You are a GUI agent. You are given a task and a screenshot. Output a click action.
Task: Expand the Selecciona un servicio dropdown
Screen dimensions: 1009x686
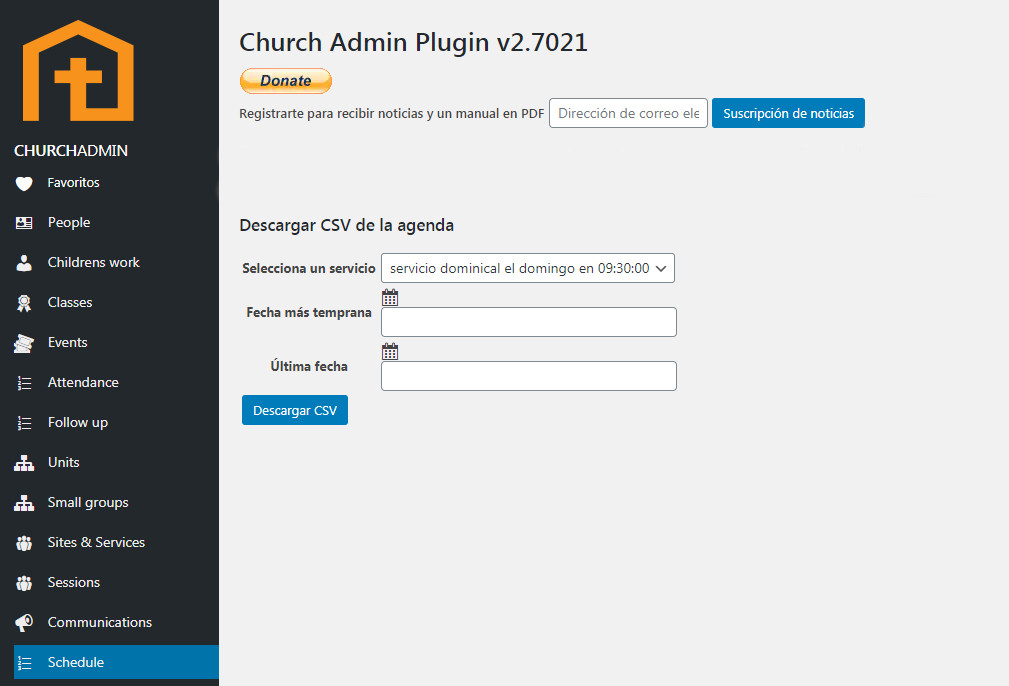tap(528, 268)
